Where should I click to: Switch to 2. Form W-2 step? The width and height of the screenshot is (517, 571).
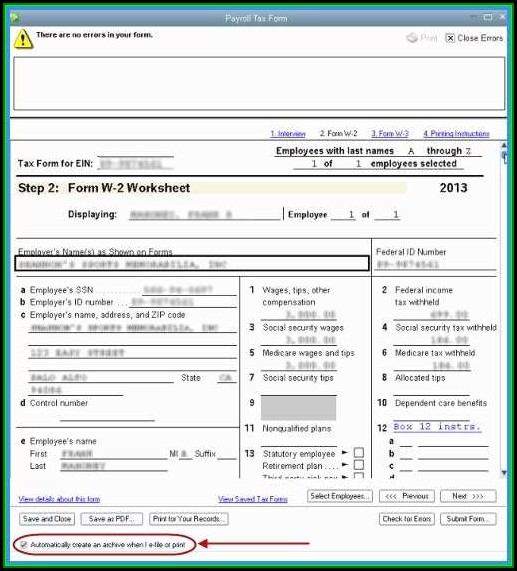(338, 133)
